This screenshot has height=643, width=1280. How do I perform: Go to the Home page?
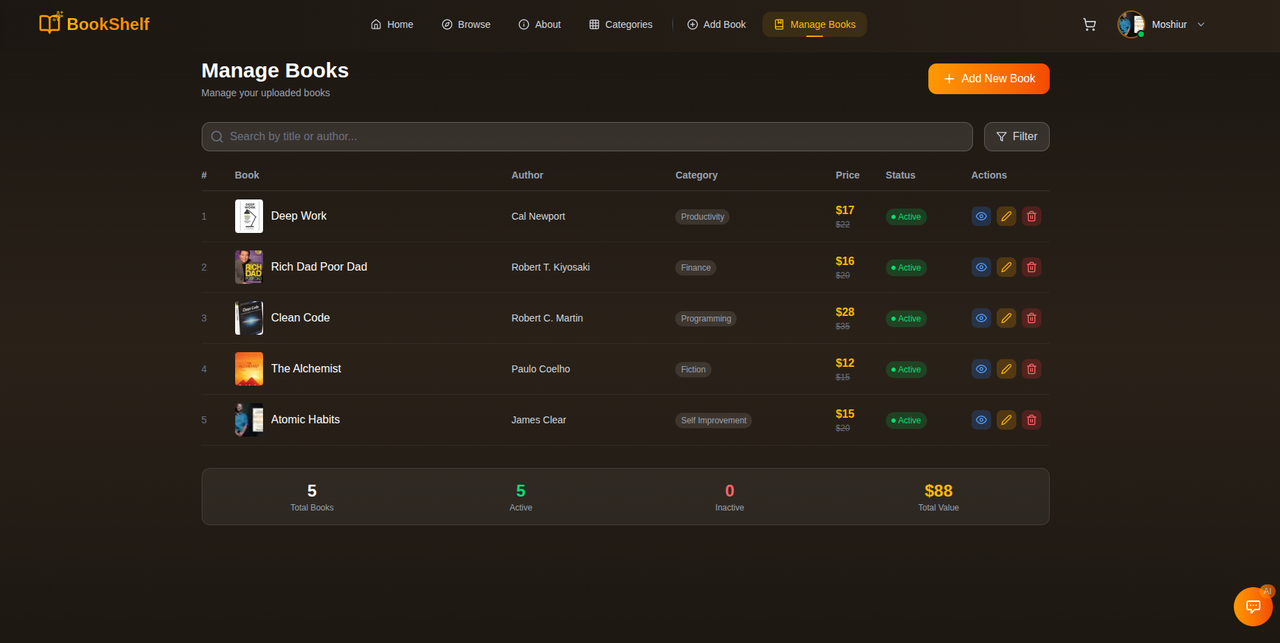(x=391, y=24)
